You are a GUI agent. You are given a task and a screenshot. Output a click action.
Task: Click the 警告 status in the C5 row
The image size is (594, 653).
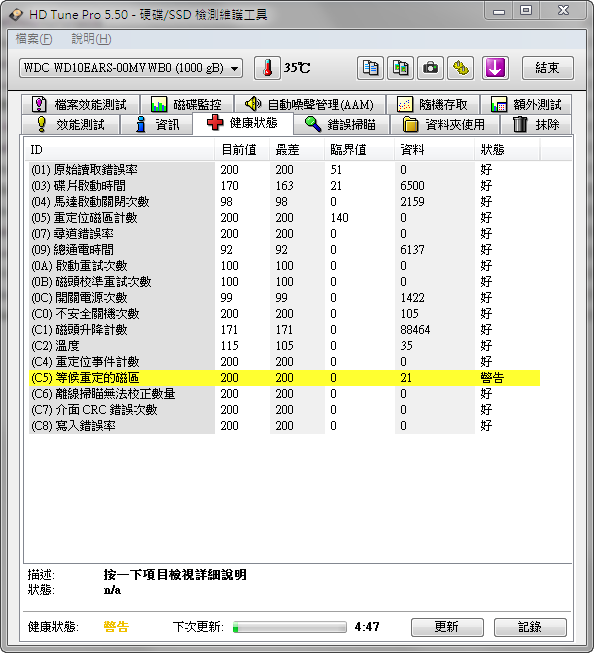(x=492, y=378)
